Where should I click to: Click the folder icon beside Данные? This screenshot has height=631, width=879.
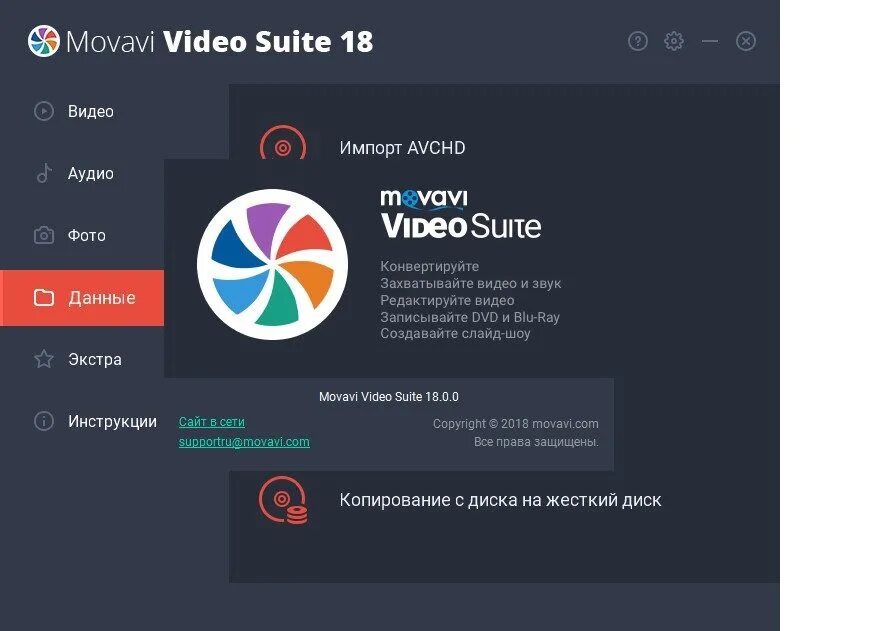44,298
